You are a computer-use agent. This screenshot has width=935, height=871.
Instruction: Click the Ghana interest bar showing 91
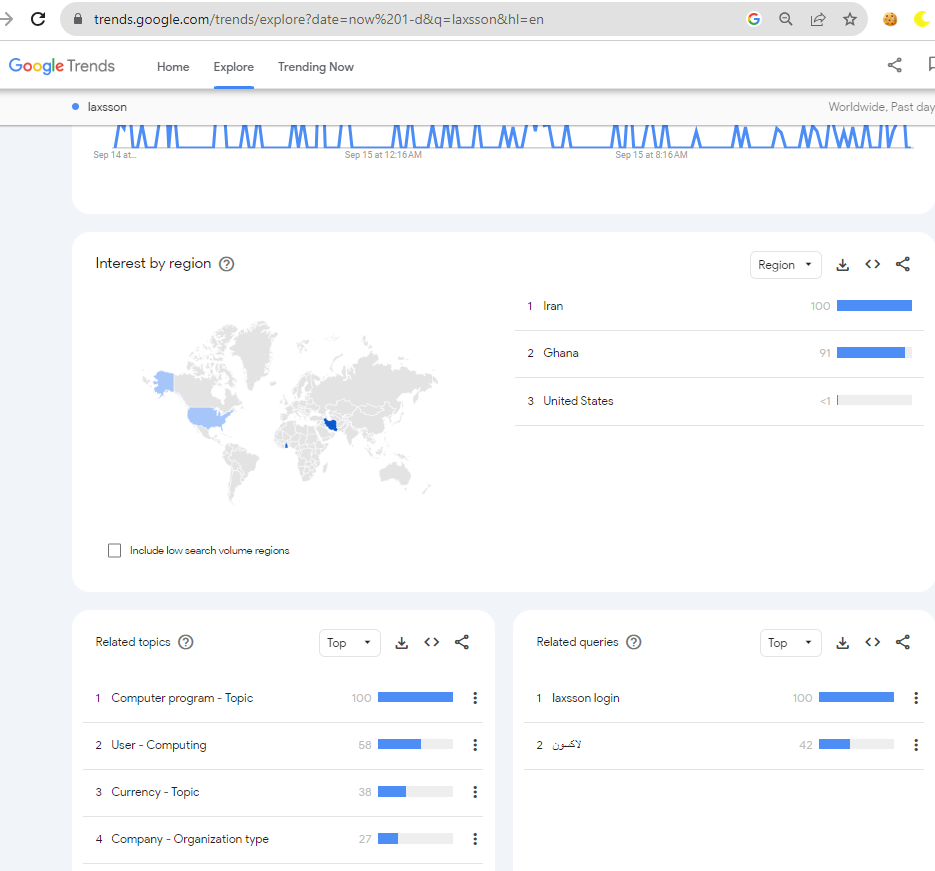point(874,353)
